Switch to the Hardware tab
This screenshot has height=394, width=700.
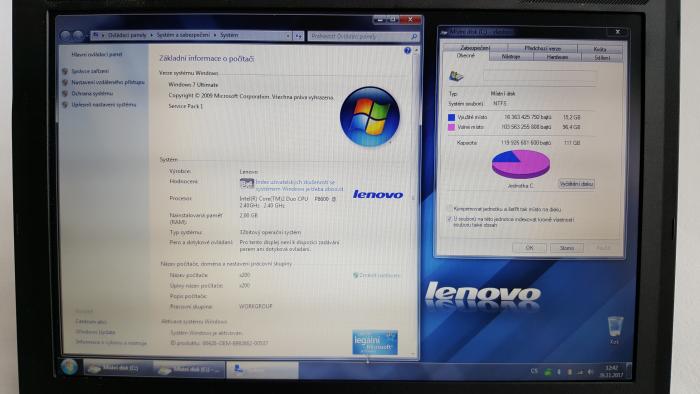point(557,57)
